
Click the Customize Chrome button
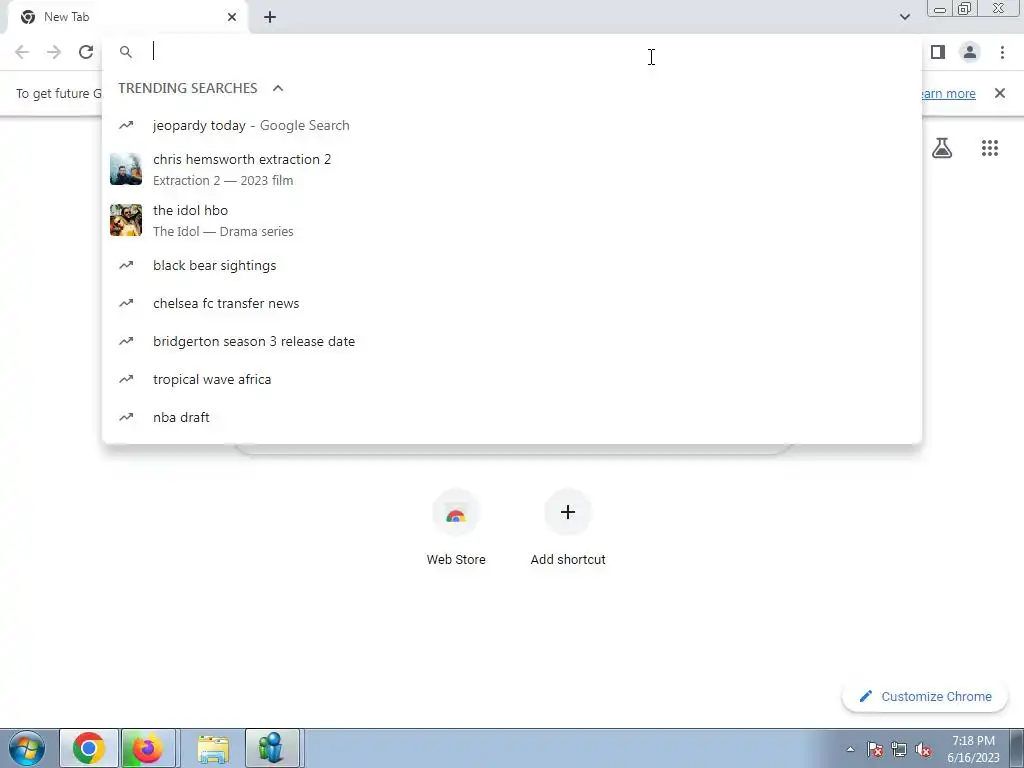click(927, 696)
